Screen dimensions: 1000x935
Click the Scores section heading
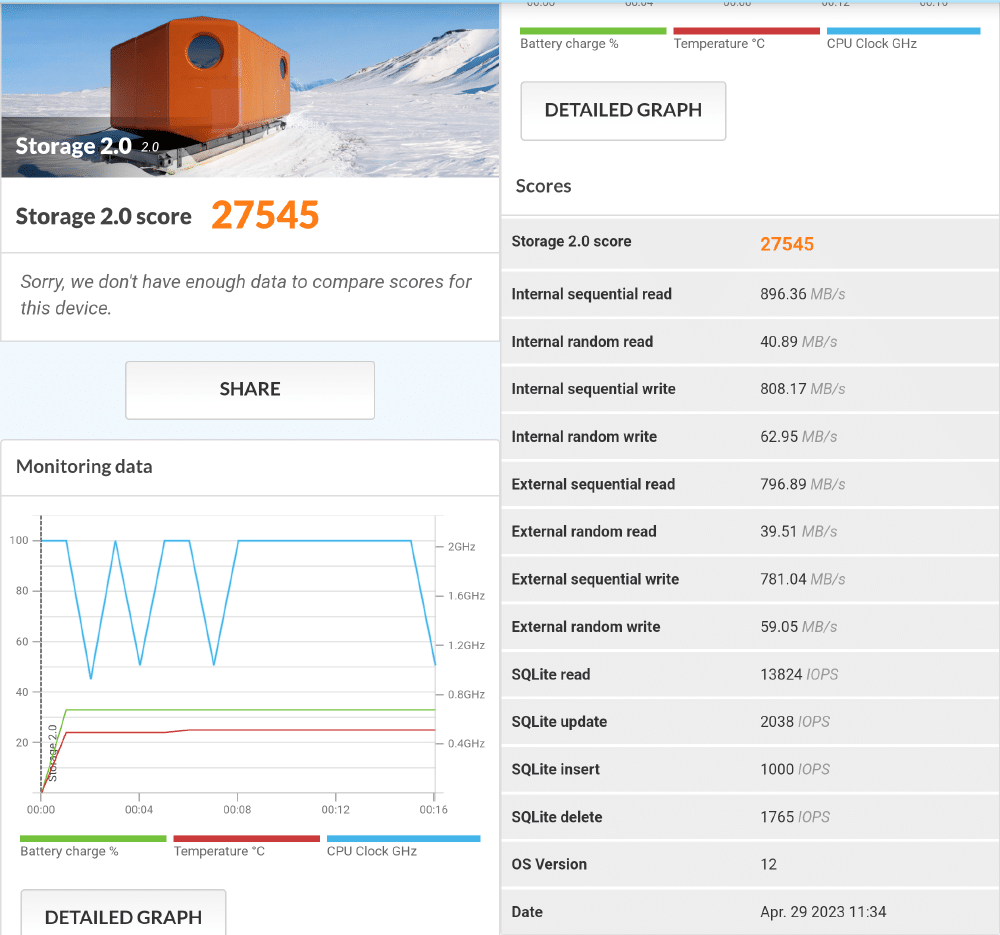544,186
